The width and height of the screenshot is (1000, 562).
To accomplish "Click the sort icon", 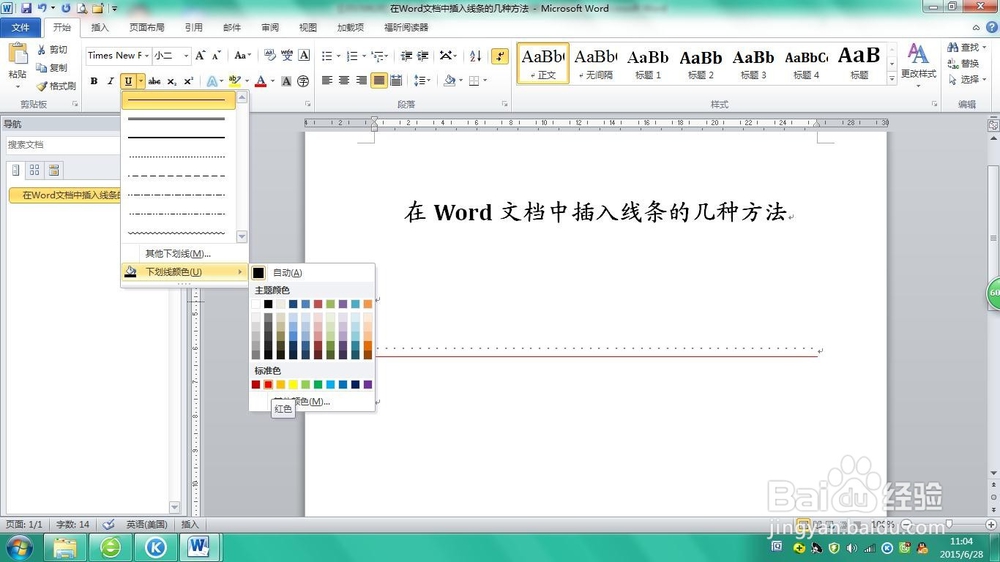I will click(x=475, y=56).
